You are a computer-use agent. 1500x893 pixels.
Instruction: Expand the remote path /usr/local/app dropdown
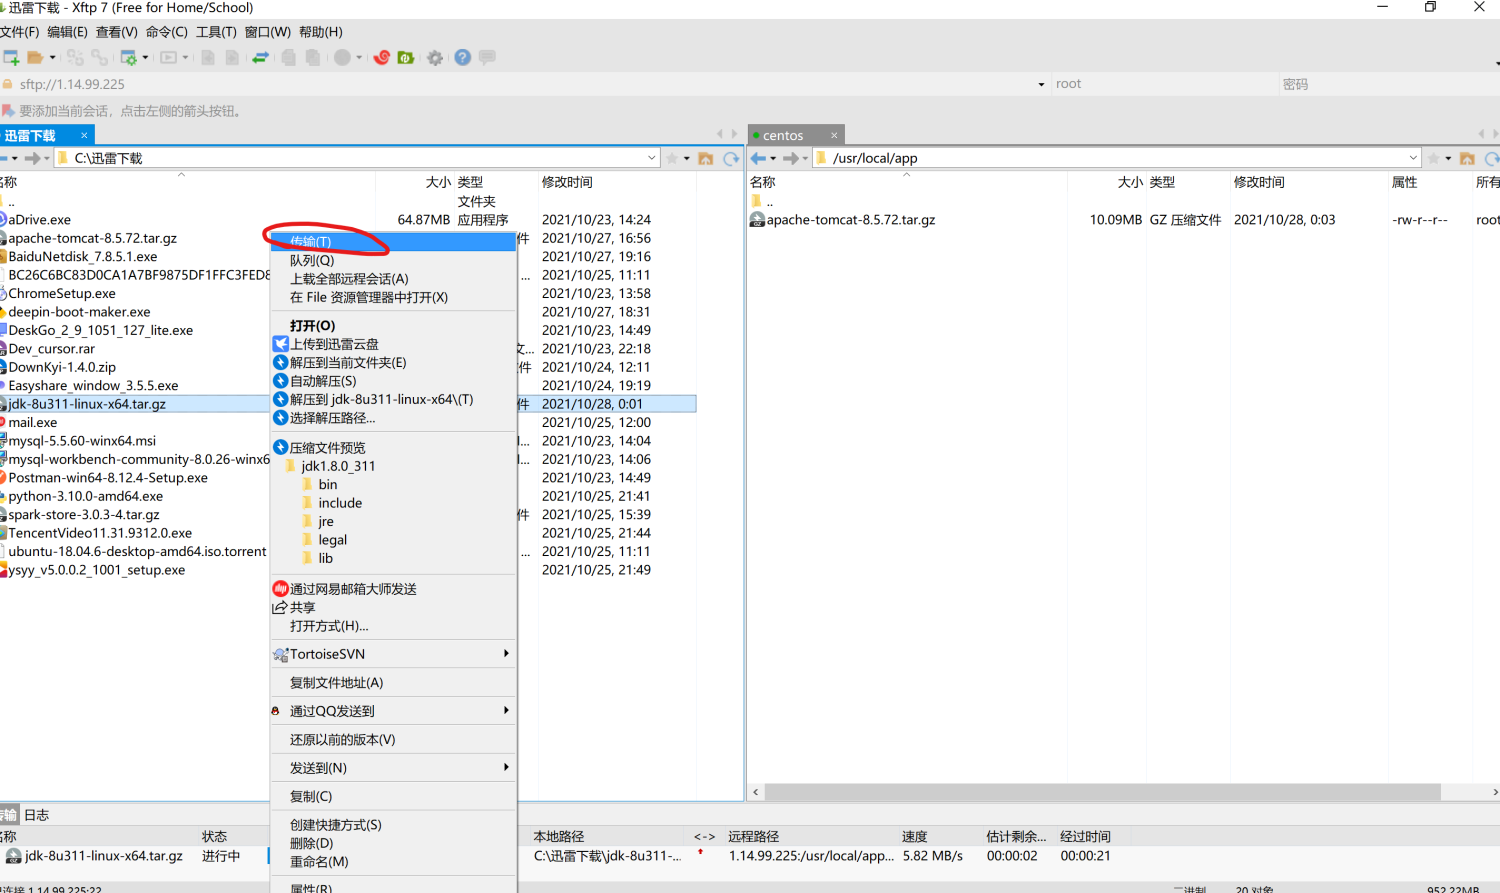click(x=1413, y=158)
